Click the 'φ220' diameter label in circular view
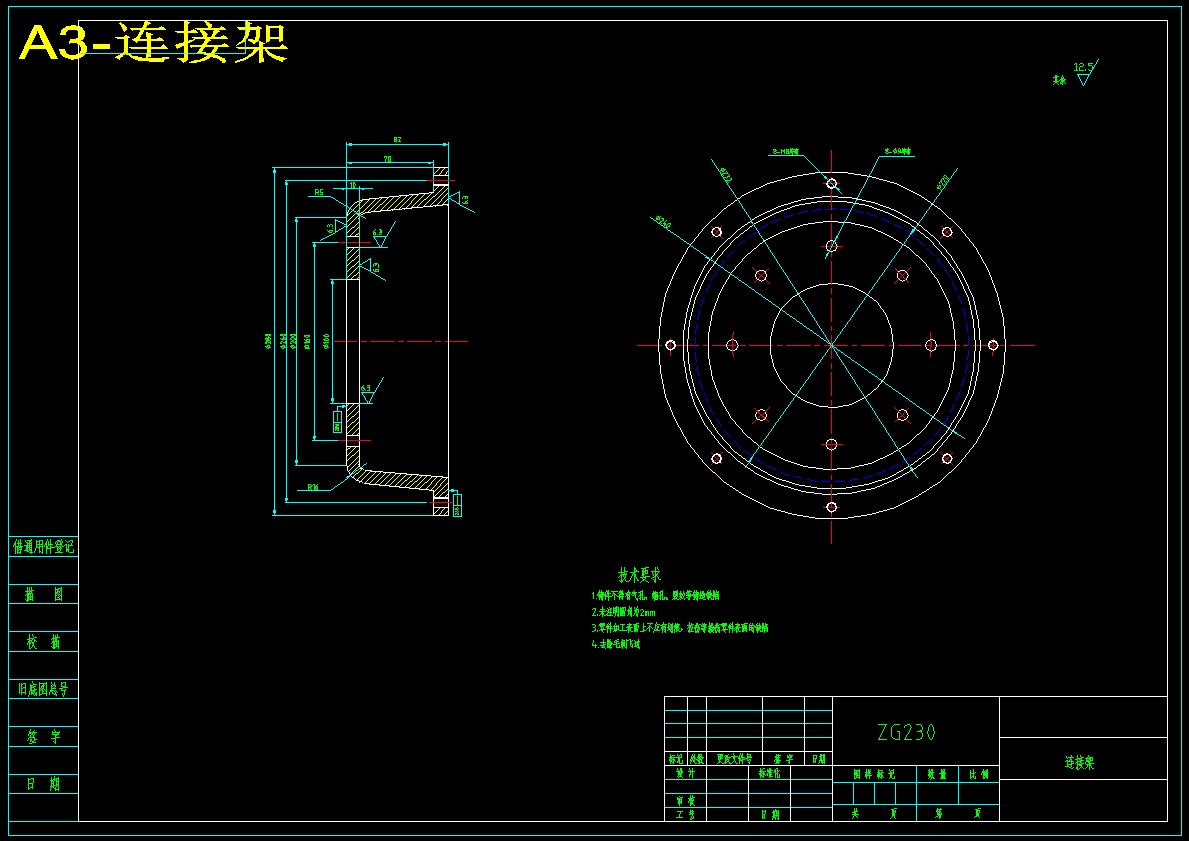Viewport: 1189px width, 841px height. (942, 181)
